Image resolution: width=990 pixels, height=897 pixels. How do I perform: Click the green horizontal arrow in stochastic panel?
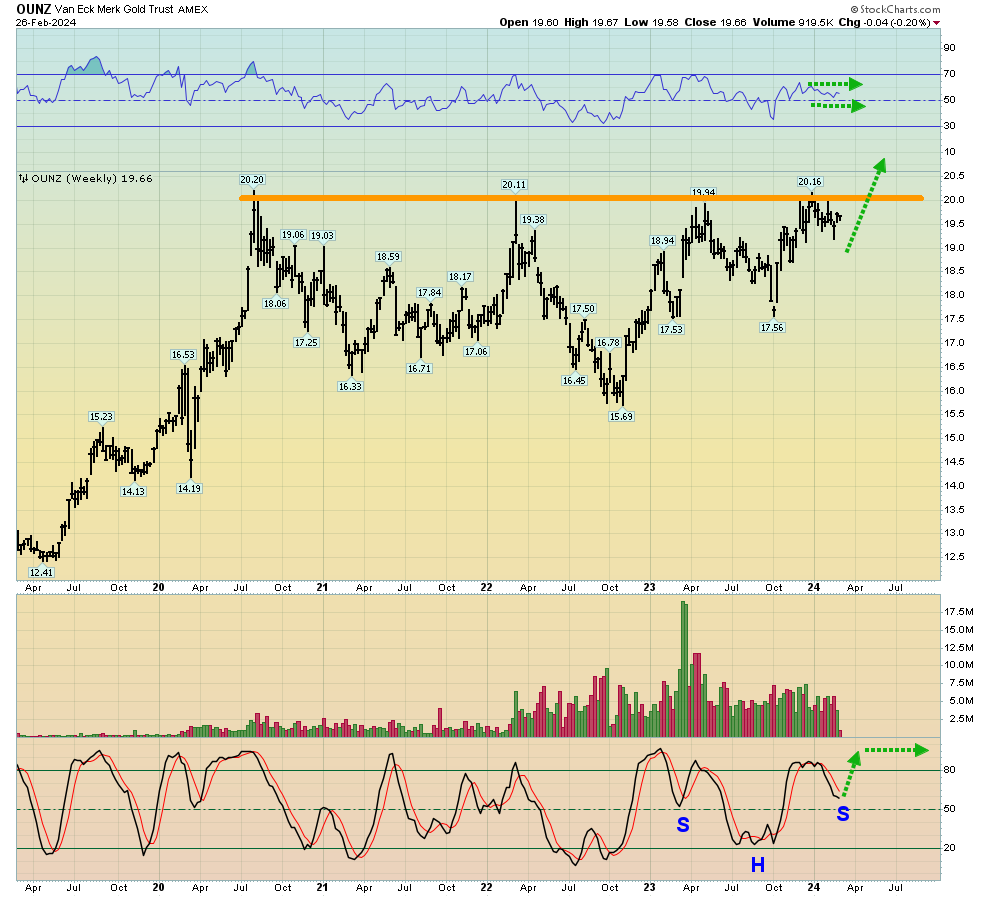click(895, 750)
